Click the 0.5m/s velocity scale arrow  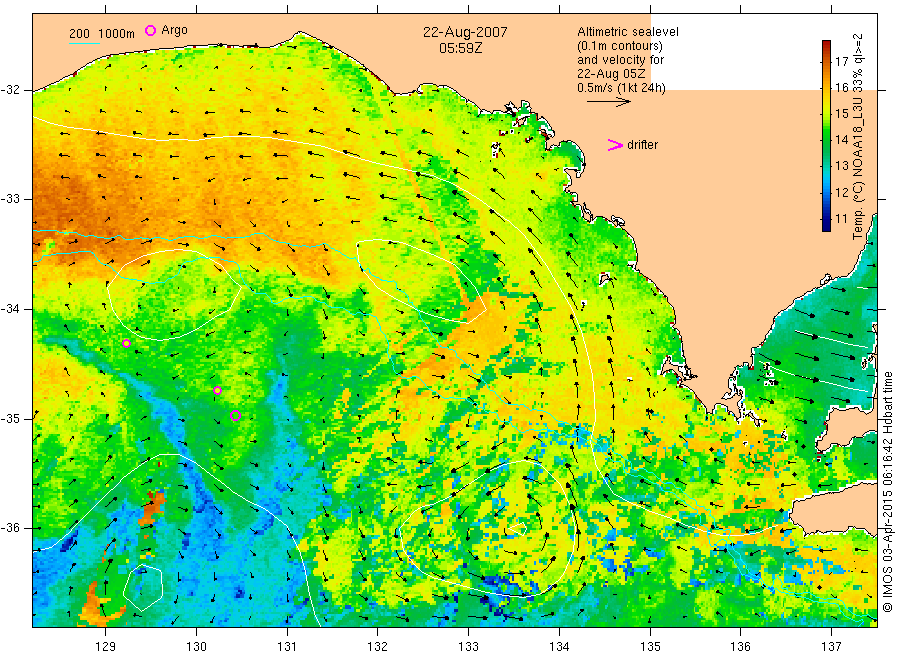608,102
